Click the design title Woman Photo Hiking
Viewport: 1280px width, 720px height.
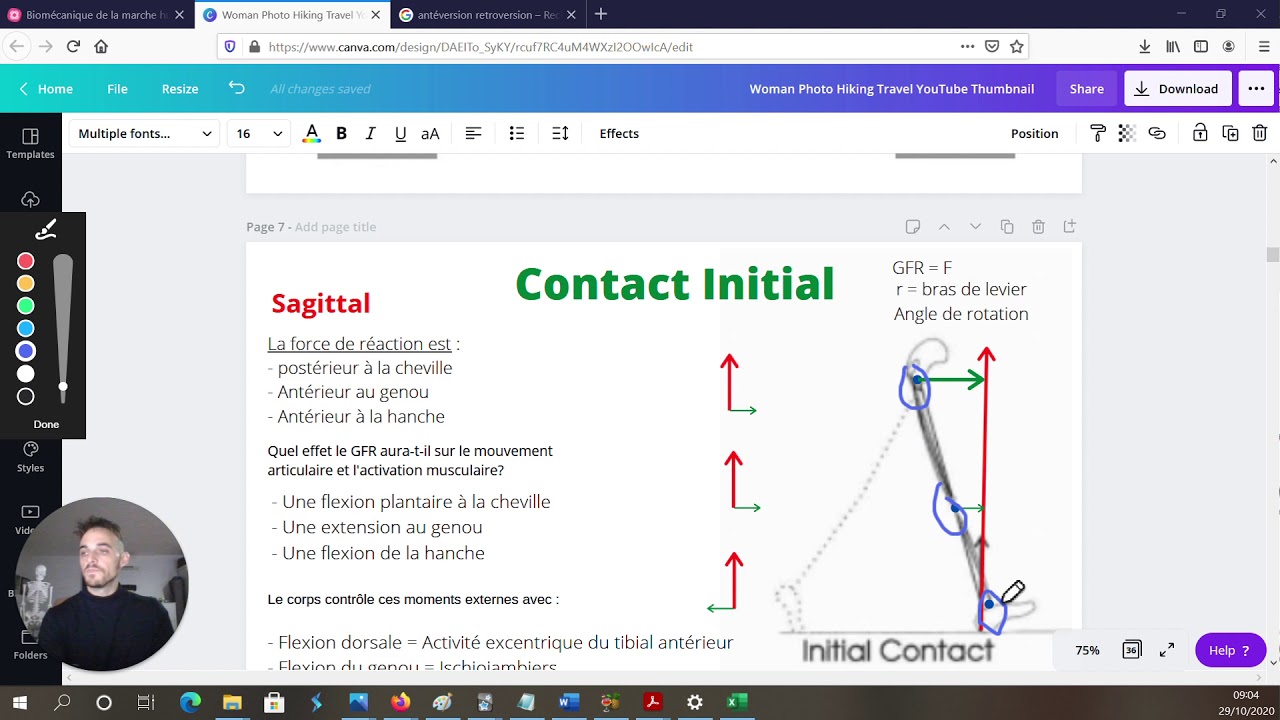click(x=891, y=88)
